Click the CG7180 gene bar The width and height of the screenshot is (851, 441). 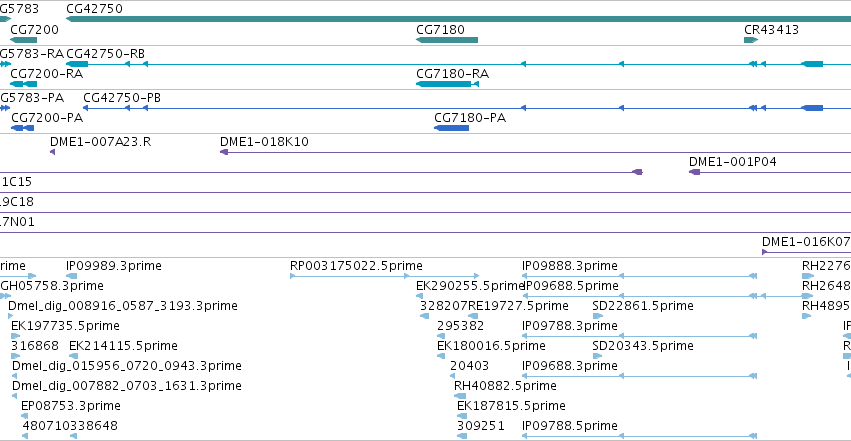(x=447, y=40)
